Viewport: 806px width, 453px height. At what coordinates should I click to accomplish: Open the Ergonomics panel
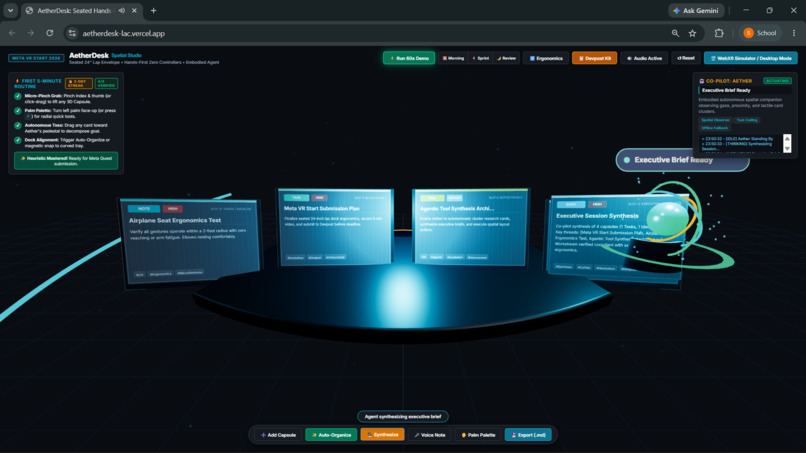click(546, 58)
